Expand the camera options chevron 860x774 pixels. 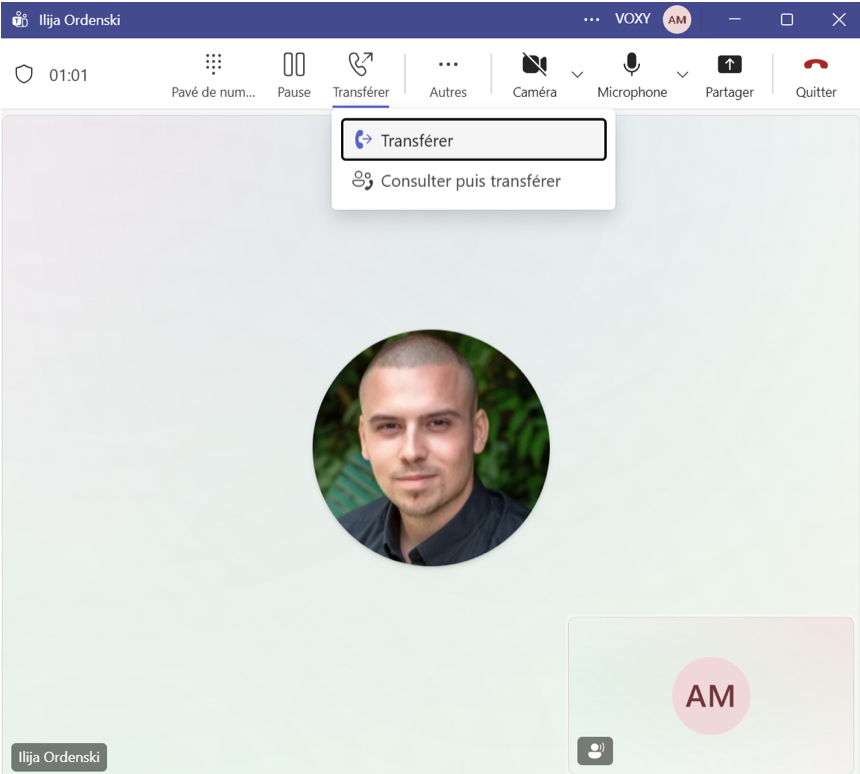click(577, 75)
